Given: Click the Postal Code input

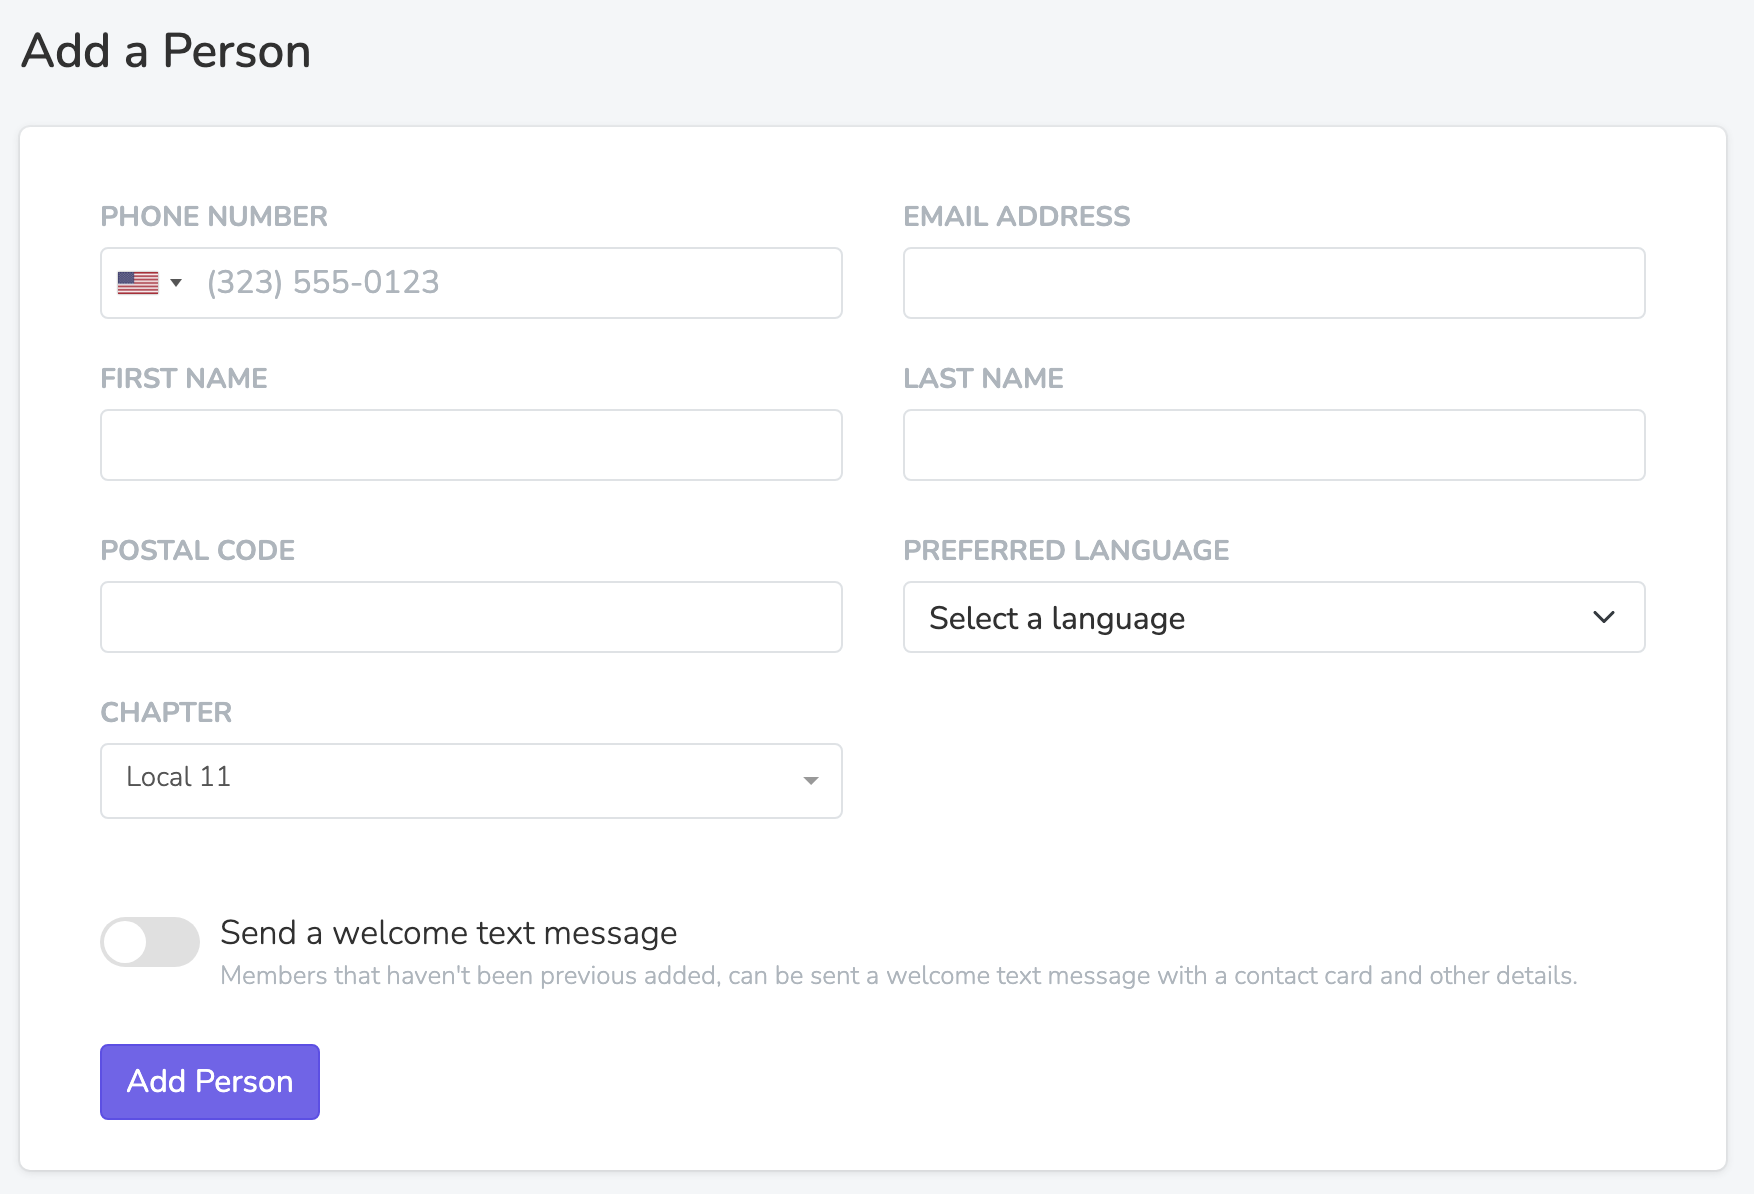Looking at the screenshot, I should [471, 617].
